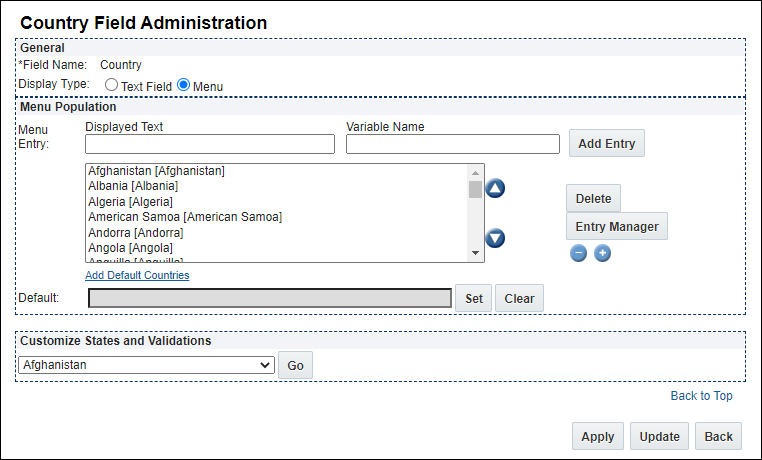Click the Set default button
Viewport: 762px width, 460px height.
[473, 298]
